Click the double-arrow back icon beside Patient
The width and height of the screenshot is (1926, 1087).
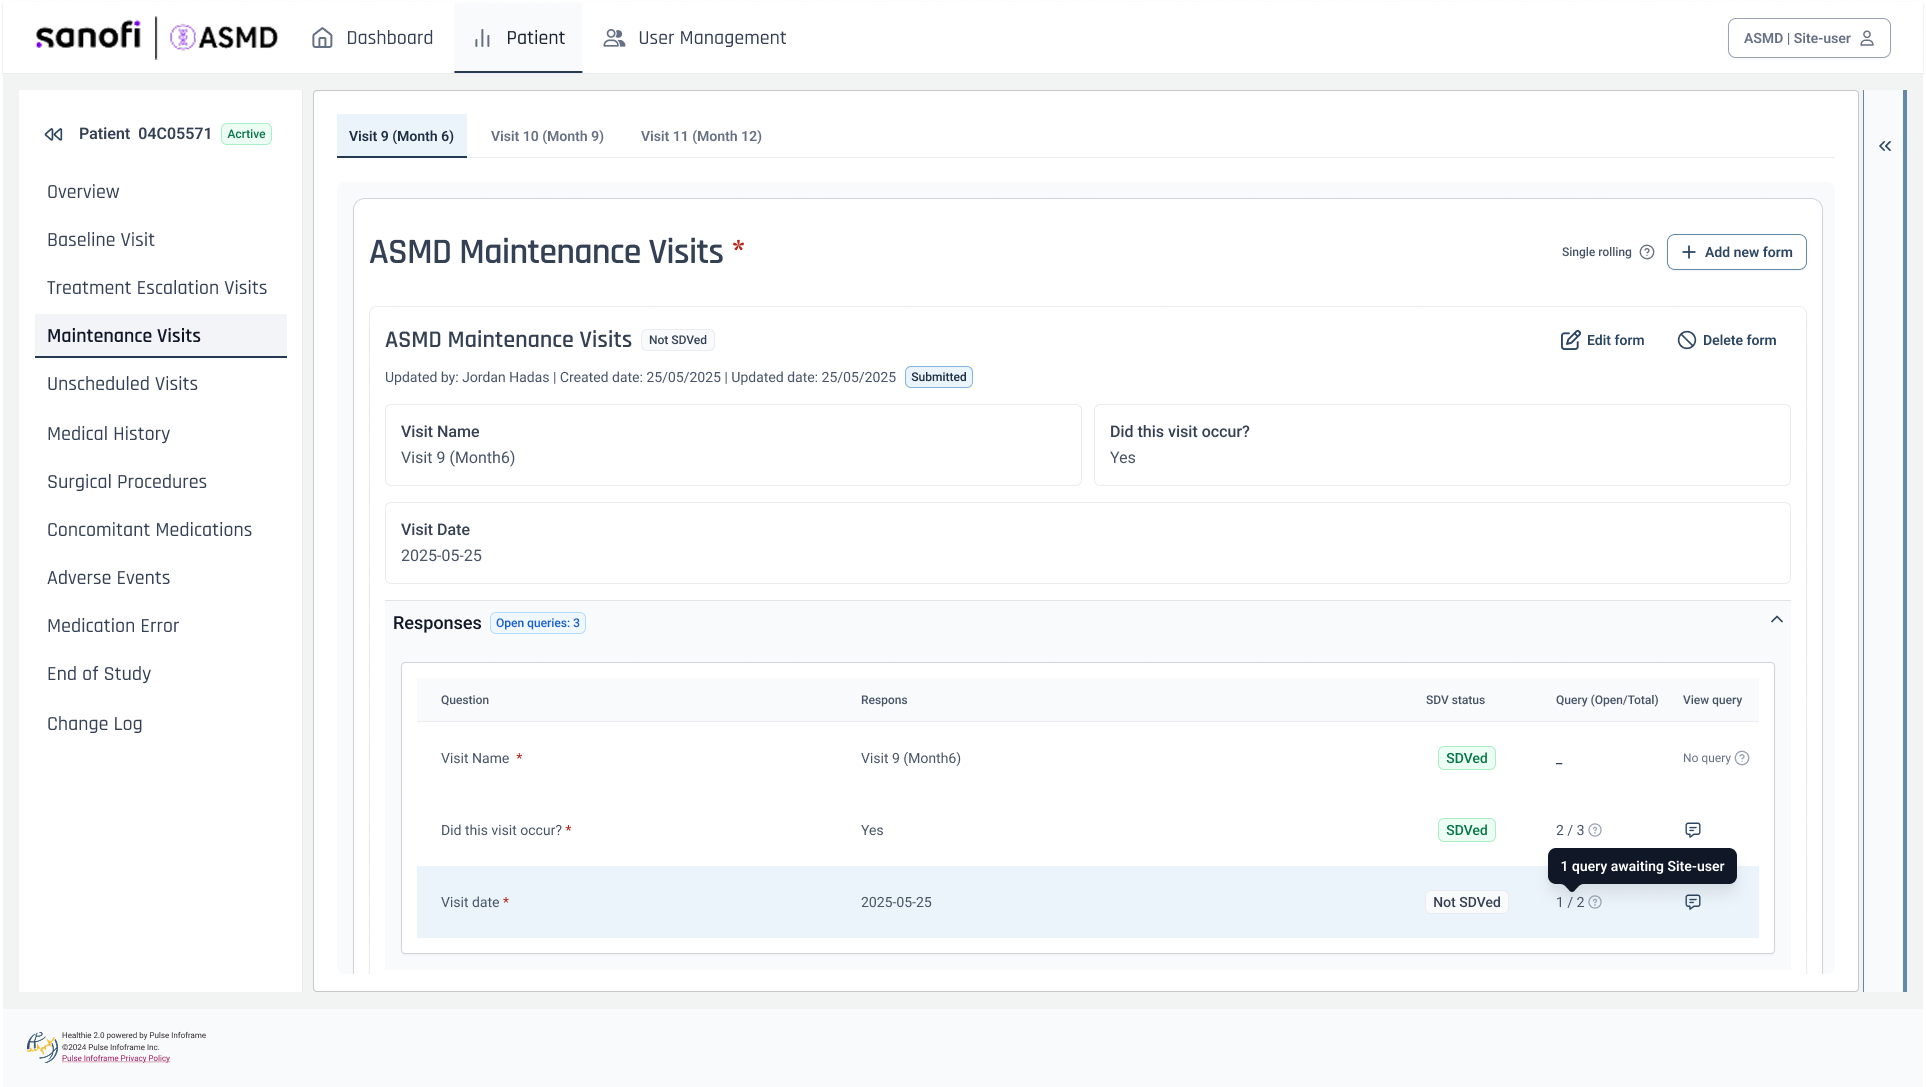pos(54,134)
